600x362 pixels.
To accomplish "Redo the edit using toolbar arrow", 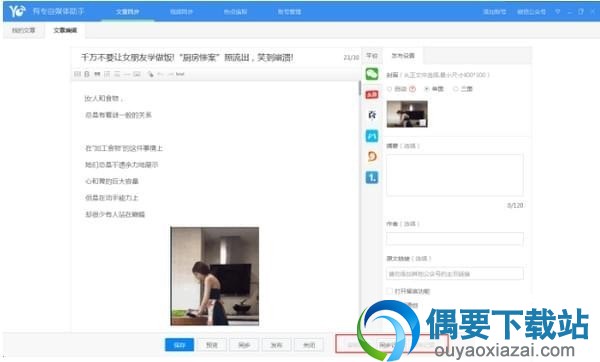I will 170,74.
